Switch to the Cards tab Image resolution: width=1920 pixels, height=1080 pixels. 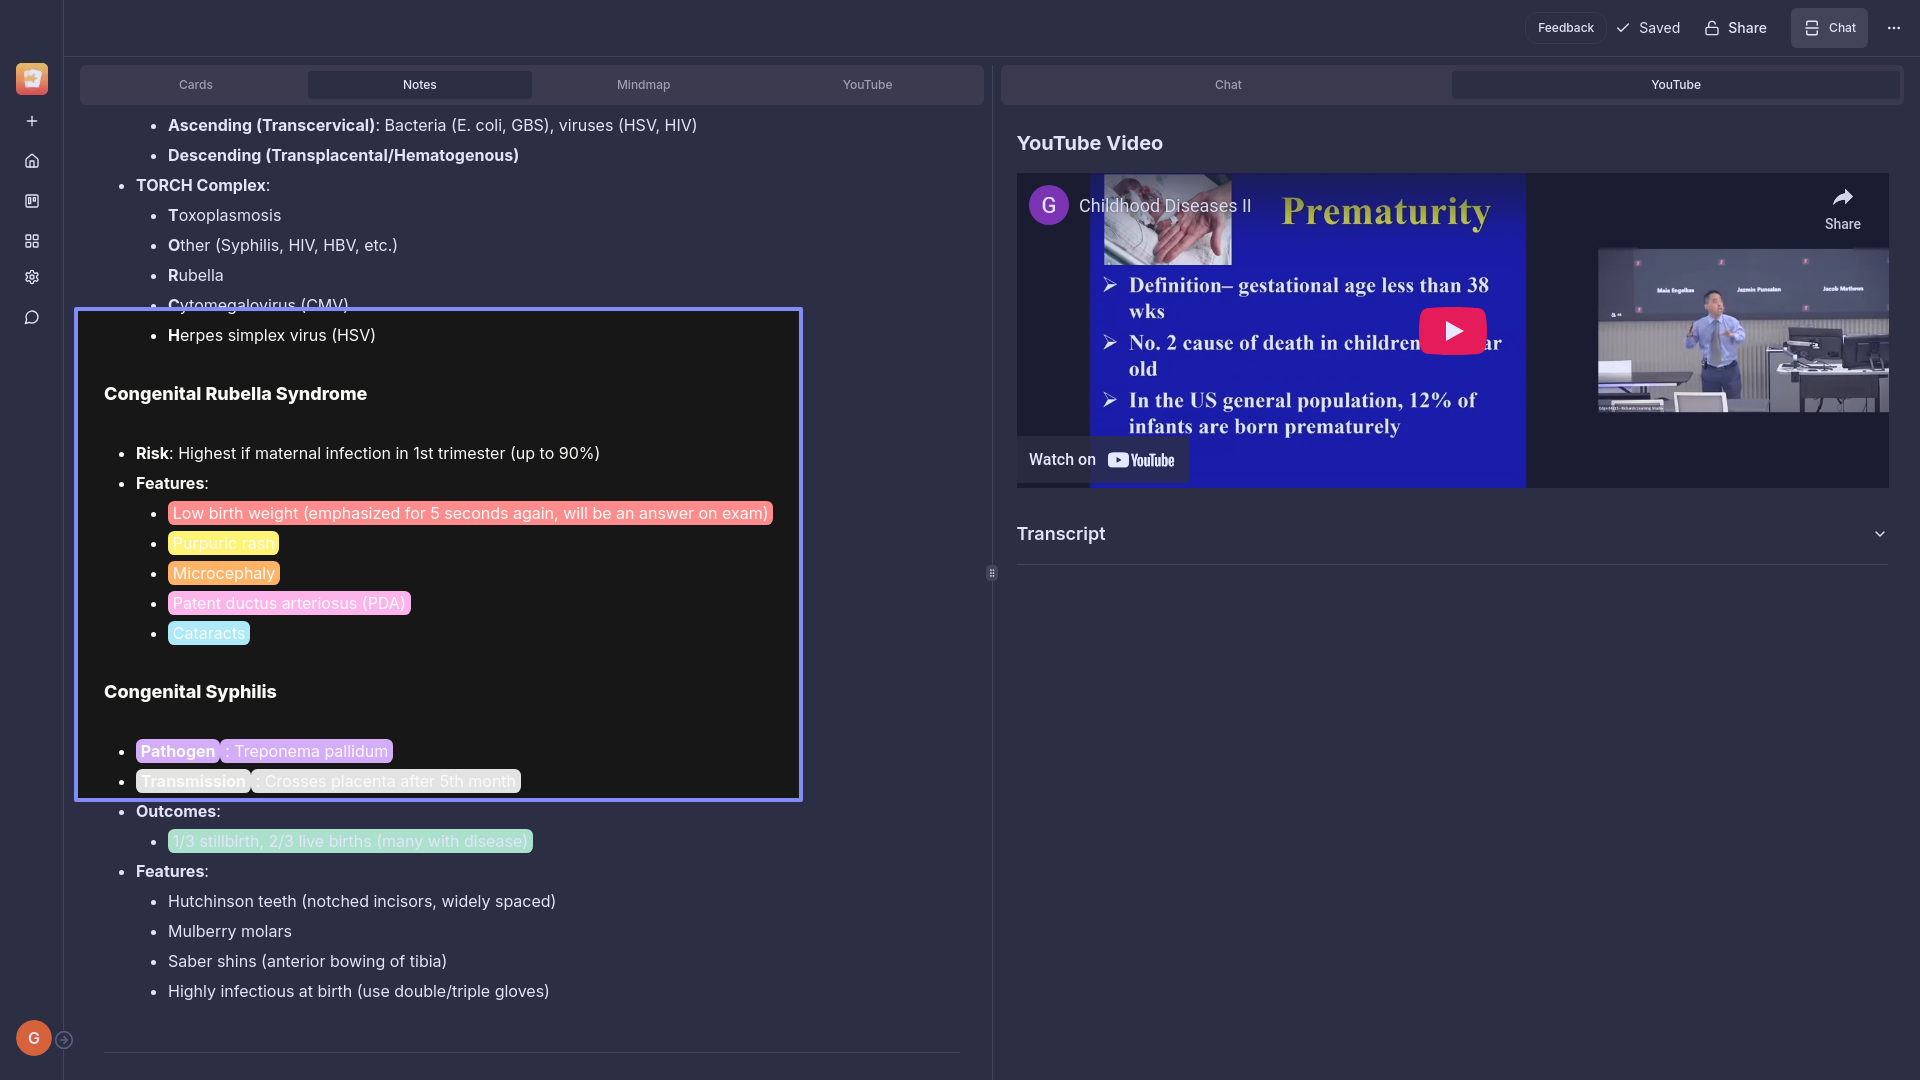[195, 85]
